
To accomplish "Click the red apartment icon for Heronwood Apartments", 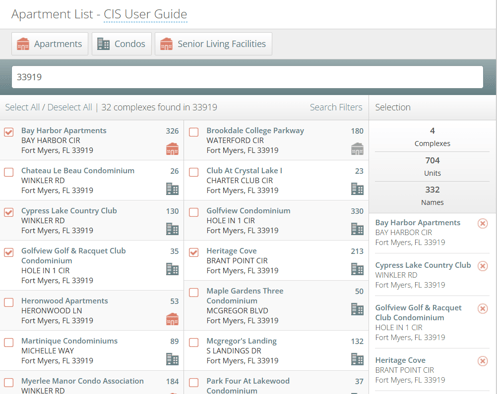I will point(172,319).
